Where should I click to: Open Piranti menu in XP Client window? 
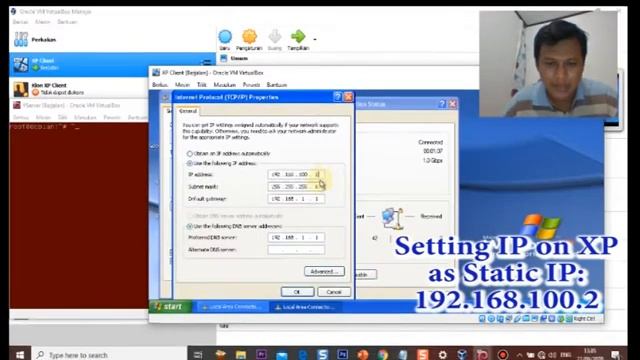coord(251,85)
